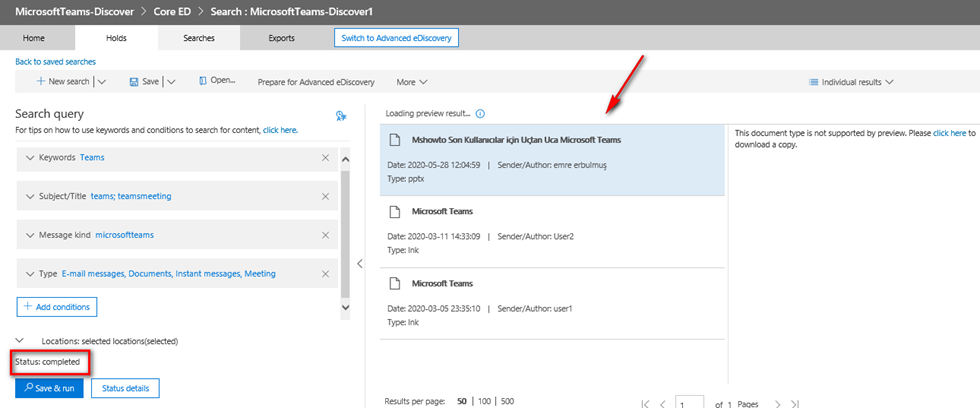
Task: Select the Microsoft Teams result by user1
Action: coord(552,304)
